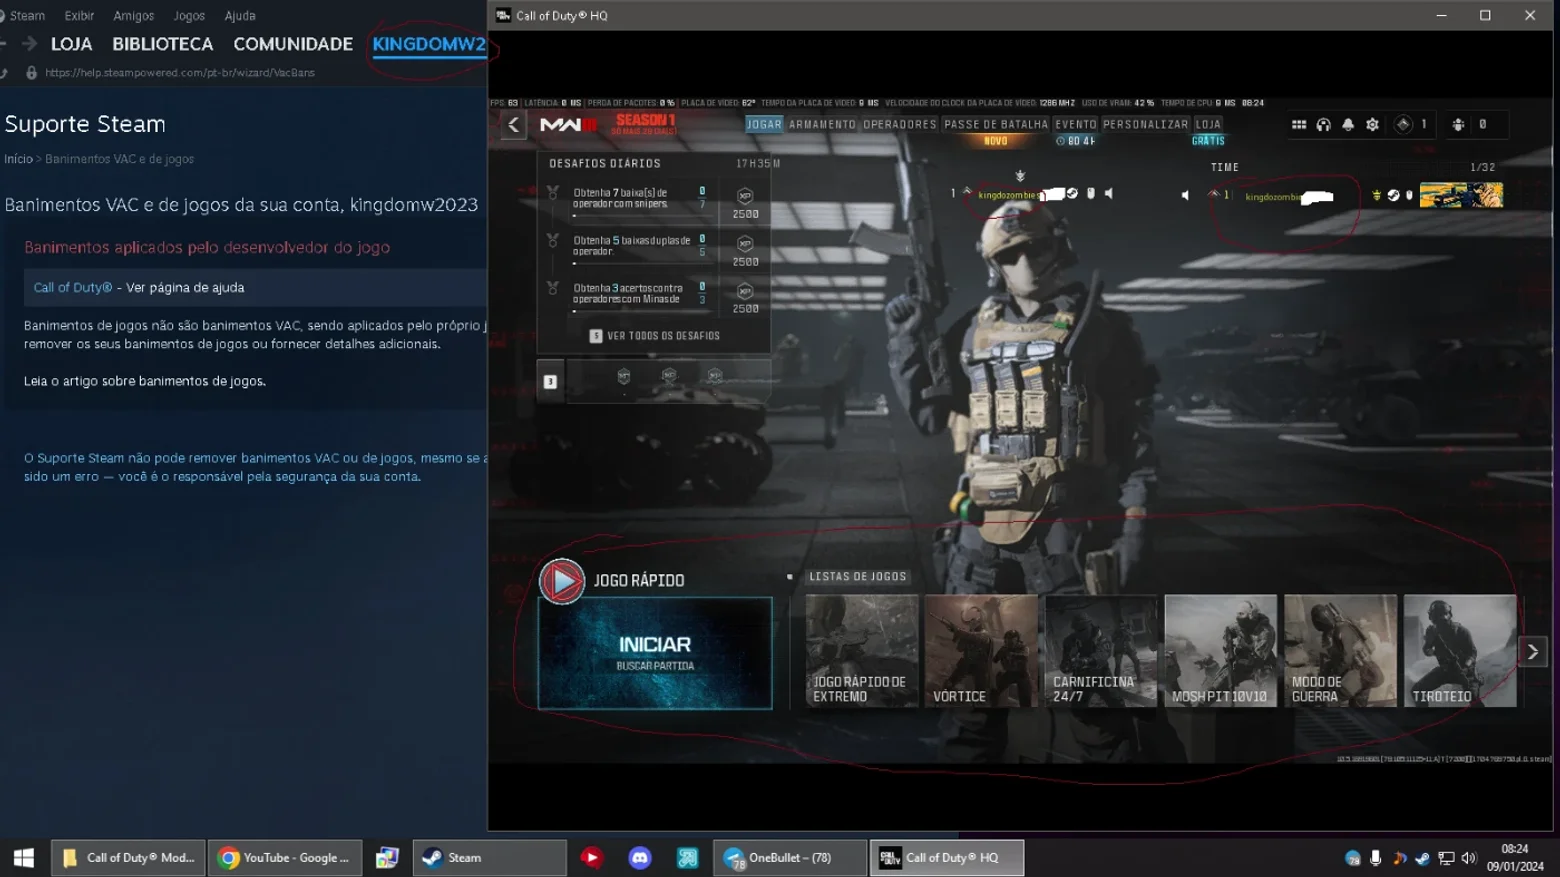Screen dimensions: 1560x877
Task: Click the medal icon of the snipers challenge
Action: click(x=553, y=192)
